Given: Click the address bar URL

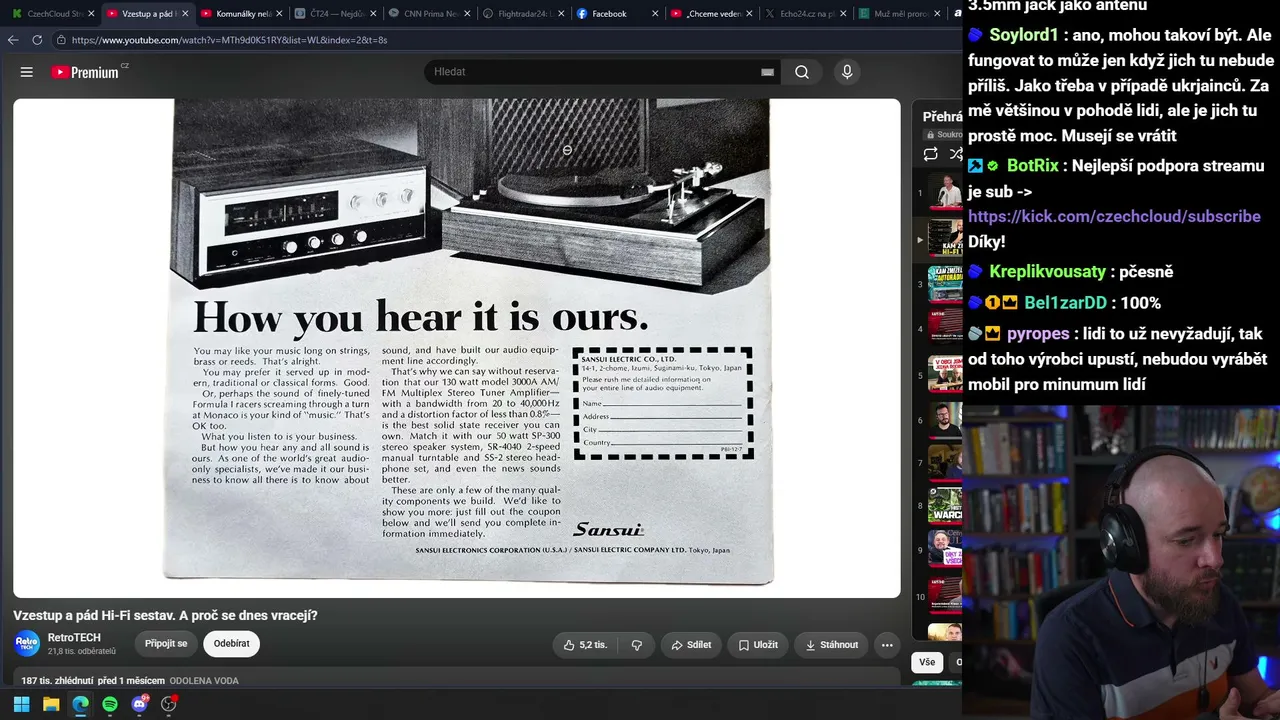Looking at the screenshot, I should point(229,40).
